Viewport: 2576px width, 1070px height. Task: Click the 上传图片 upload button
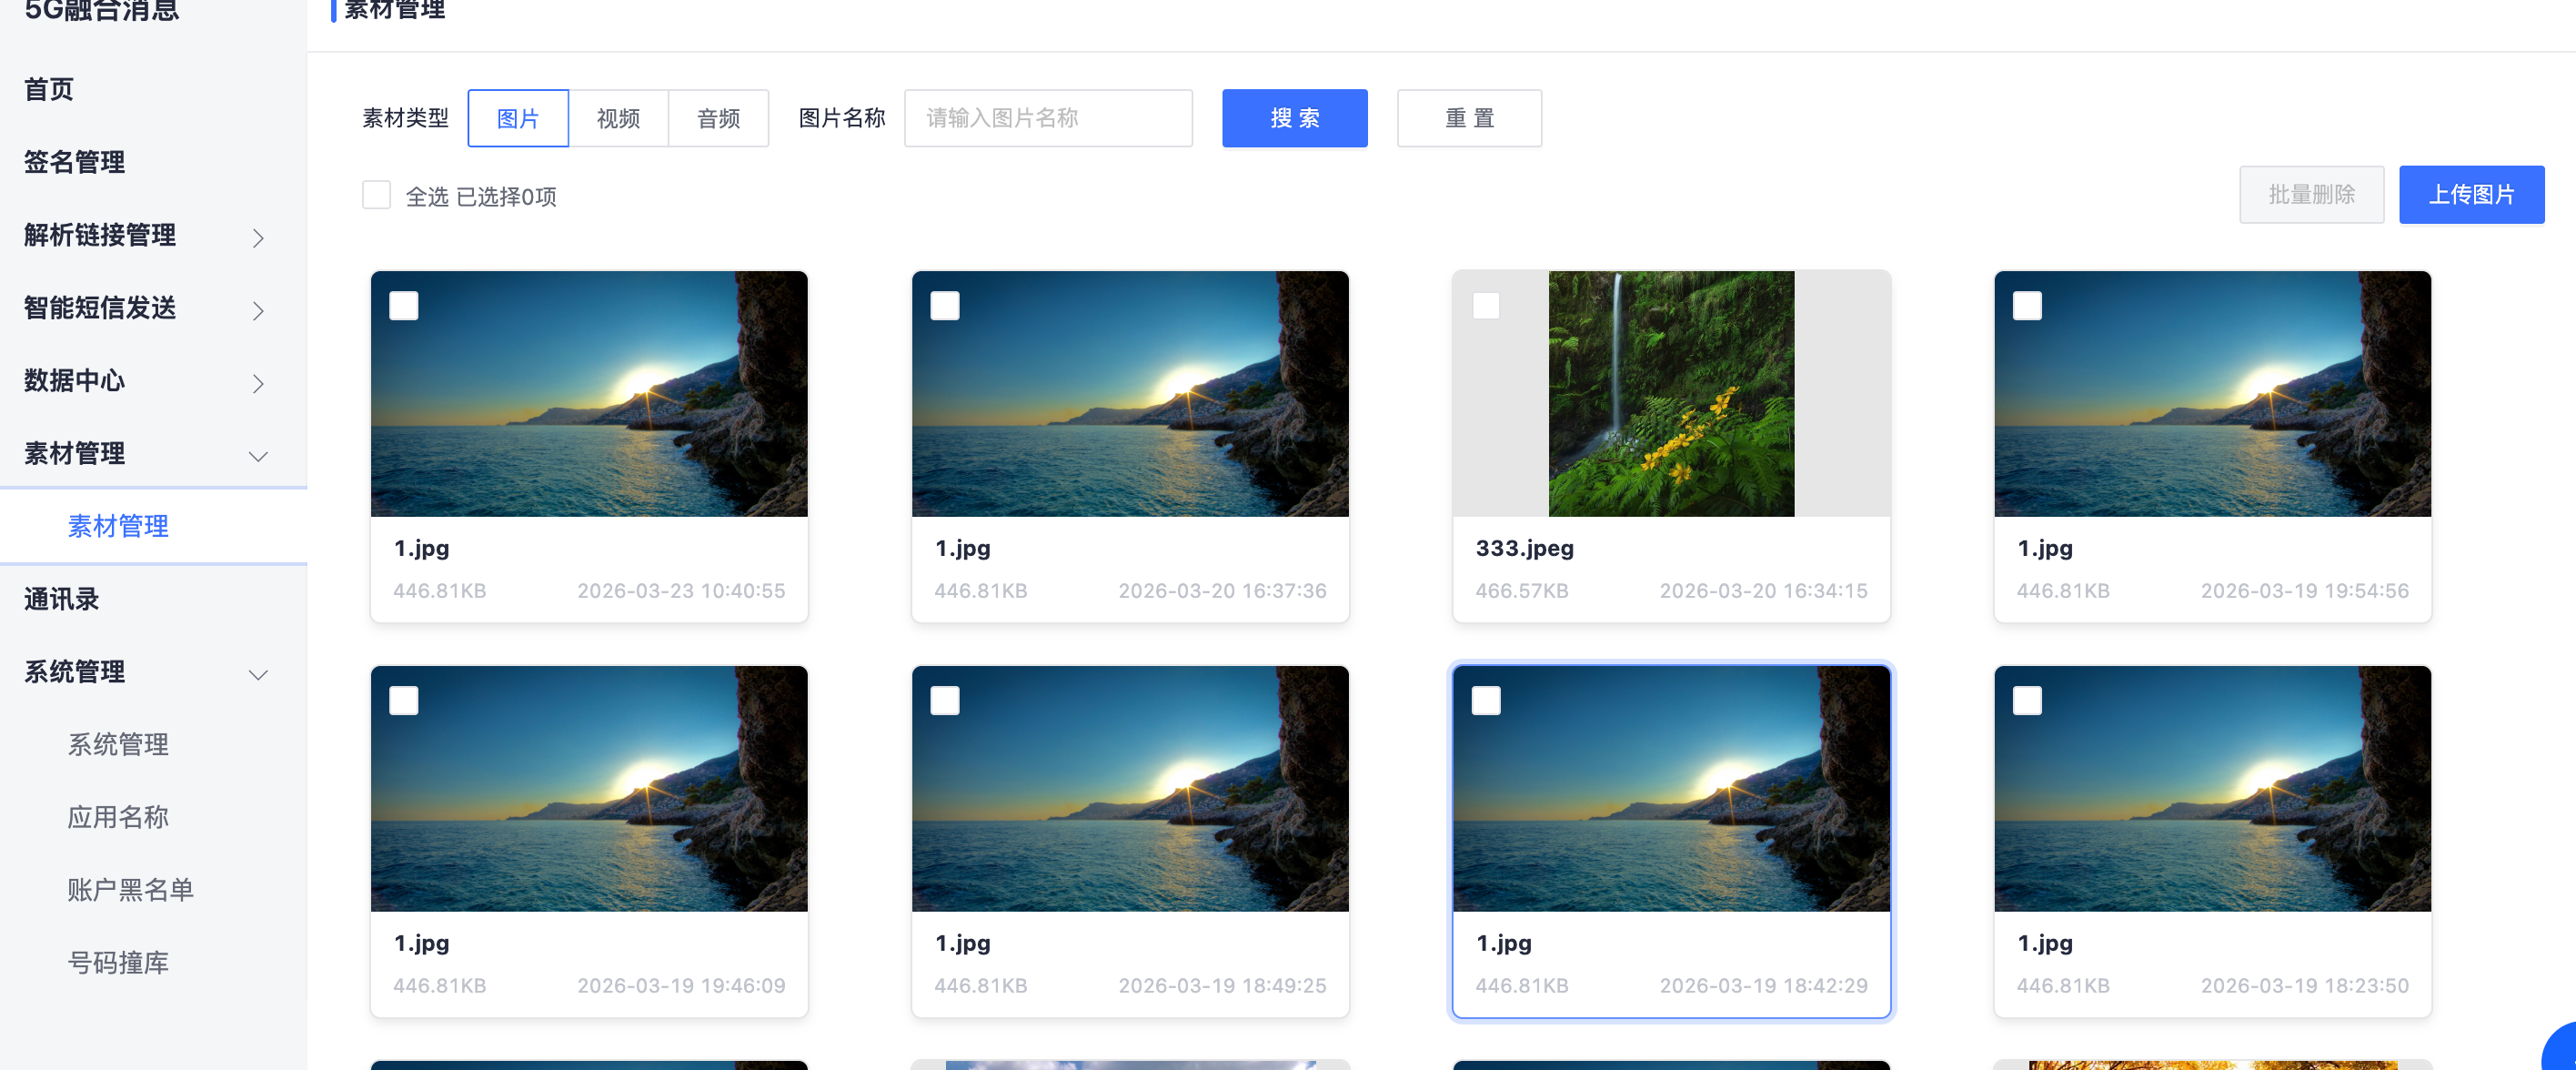2471,194
